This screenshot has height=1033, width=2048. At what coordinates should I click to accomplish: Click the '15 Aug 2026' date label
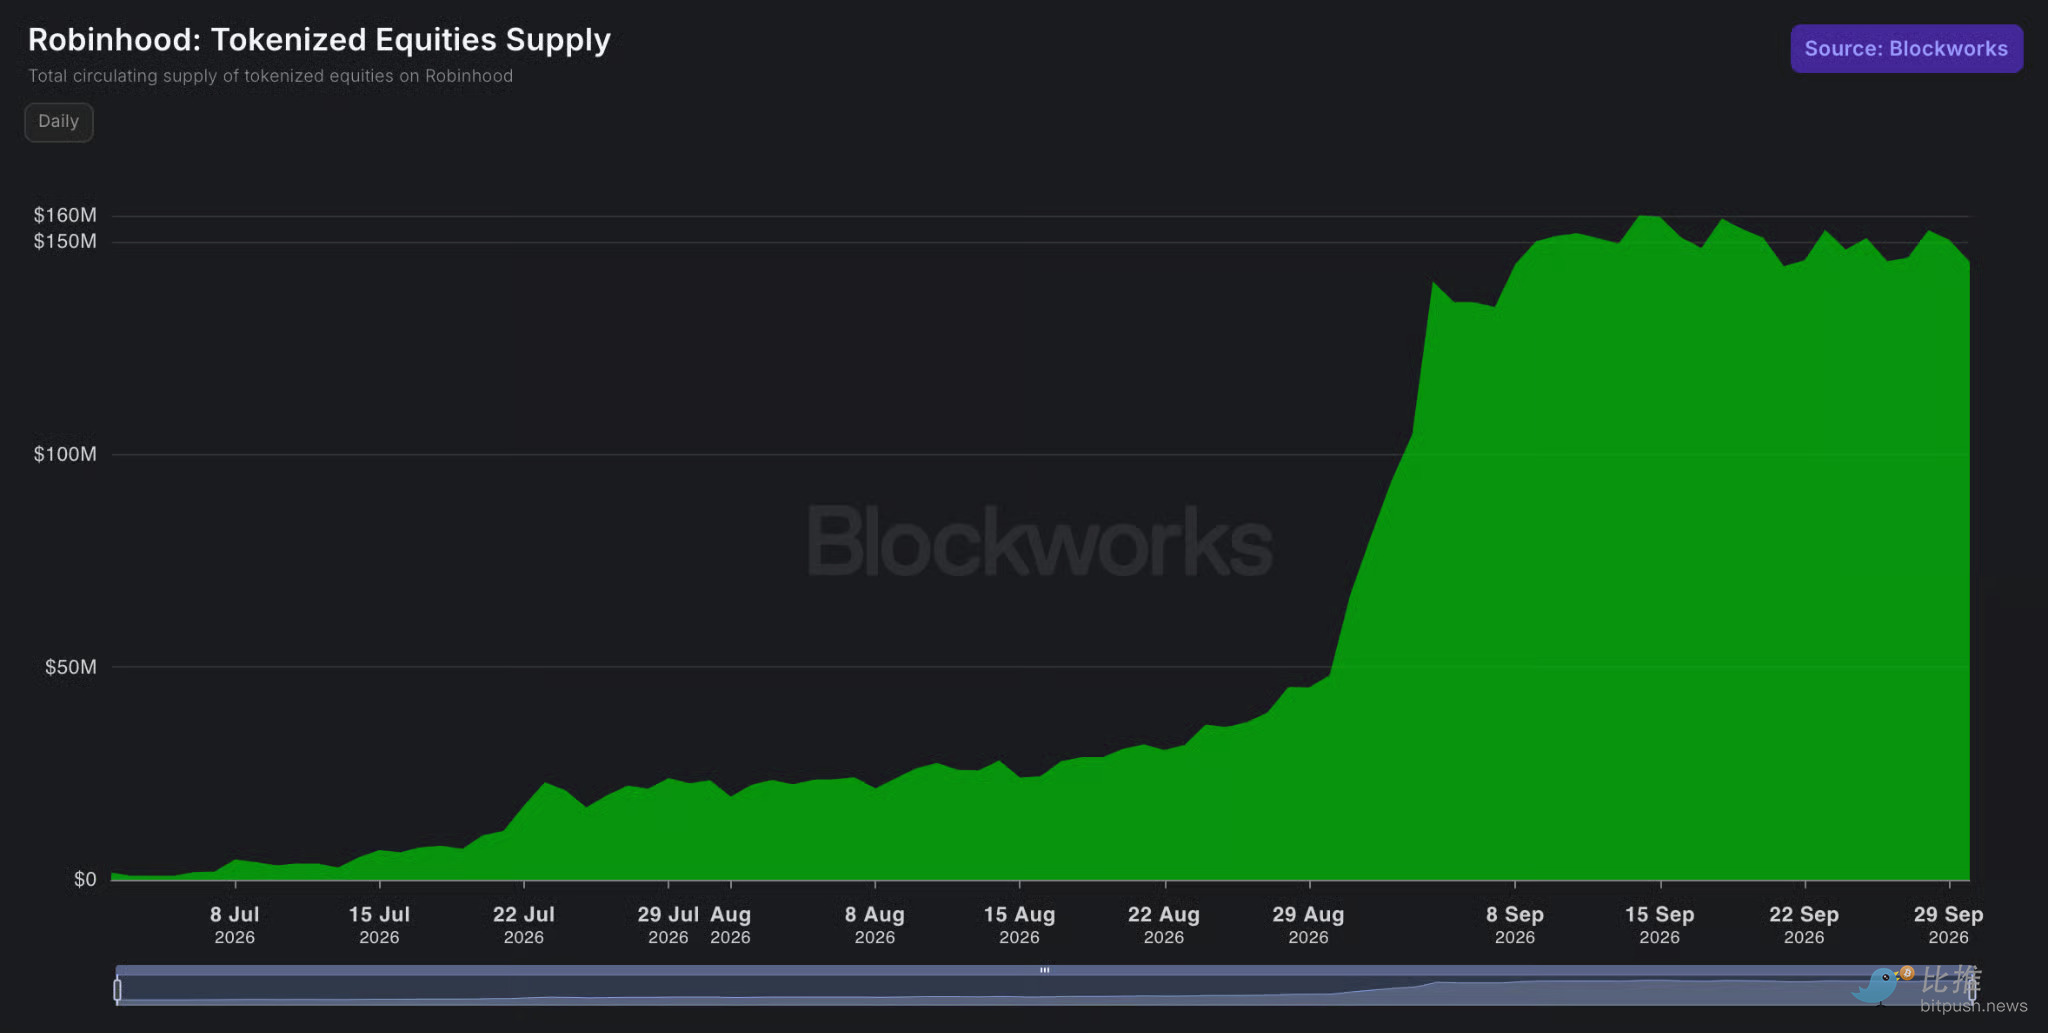1019,925
